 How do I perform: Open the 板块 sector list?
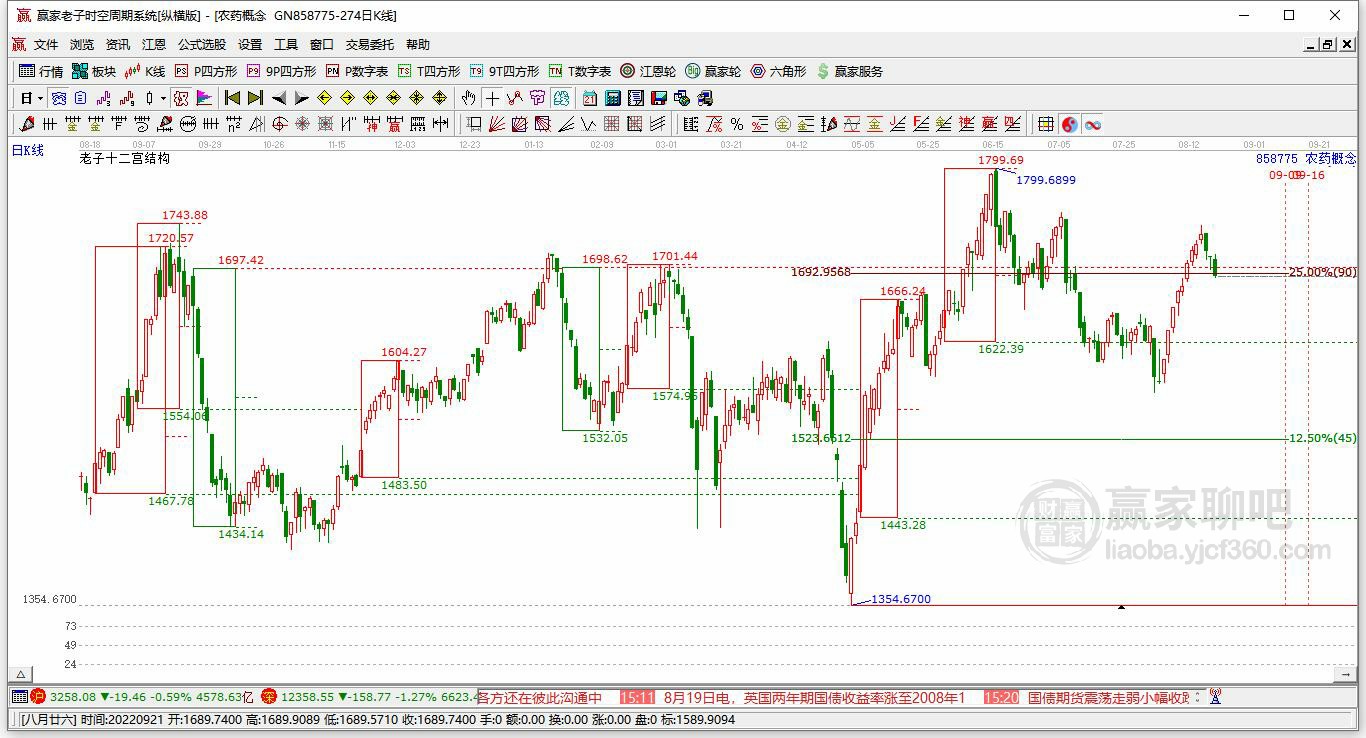94,71
